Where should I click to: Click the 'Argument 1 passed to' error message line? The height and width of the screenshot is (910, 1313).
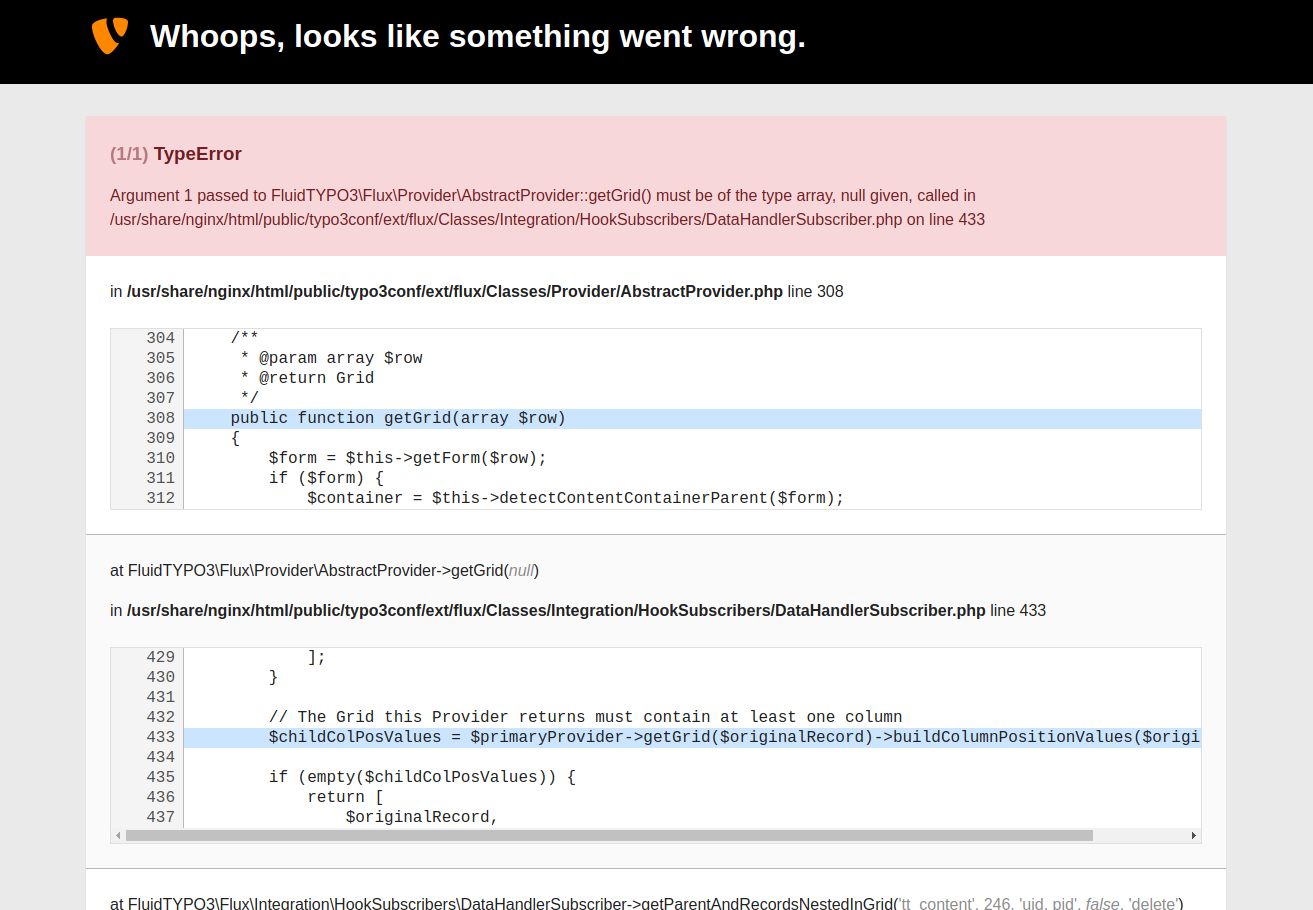point(543,196)
